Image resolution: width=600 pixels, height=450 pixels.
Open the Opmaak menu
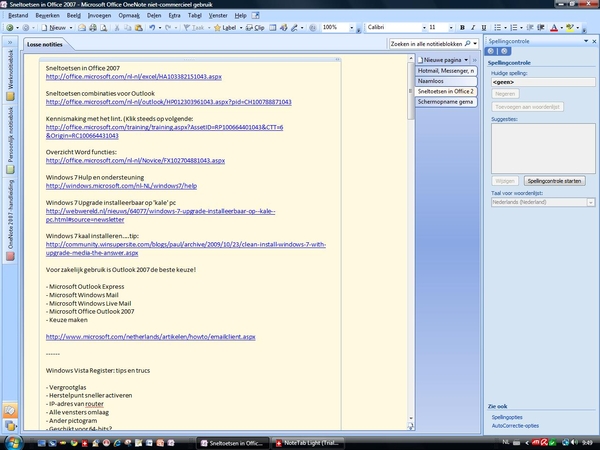(x=129, y=16)
